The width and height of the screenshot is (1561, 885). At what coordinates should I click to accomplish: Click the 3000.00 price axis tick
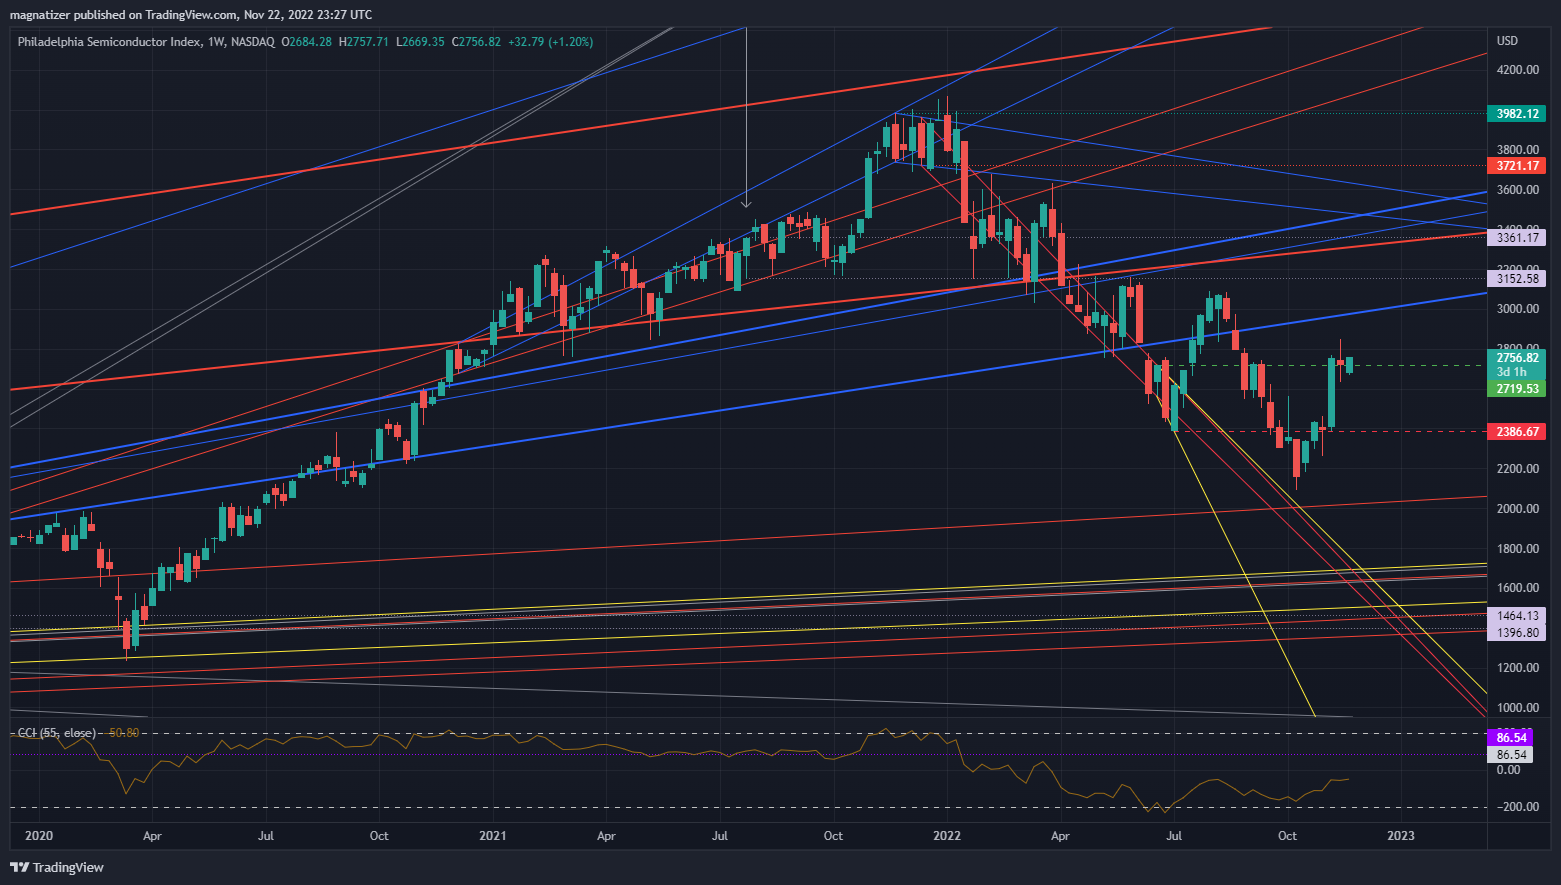pos(1517,309)
